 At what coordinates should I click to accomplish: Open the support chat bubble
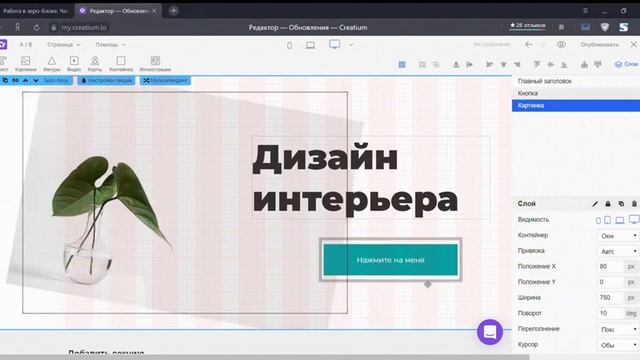[490, 332]
